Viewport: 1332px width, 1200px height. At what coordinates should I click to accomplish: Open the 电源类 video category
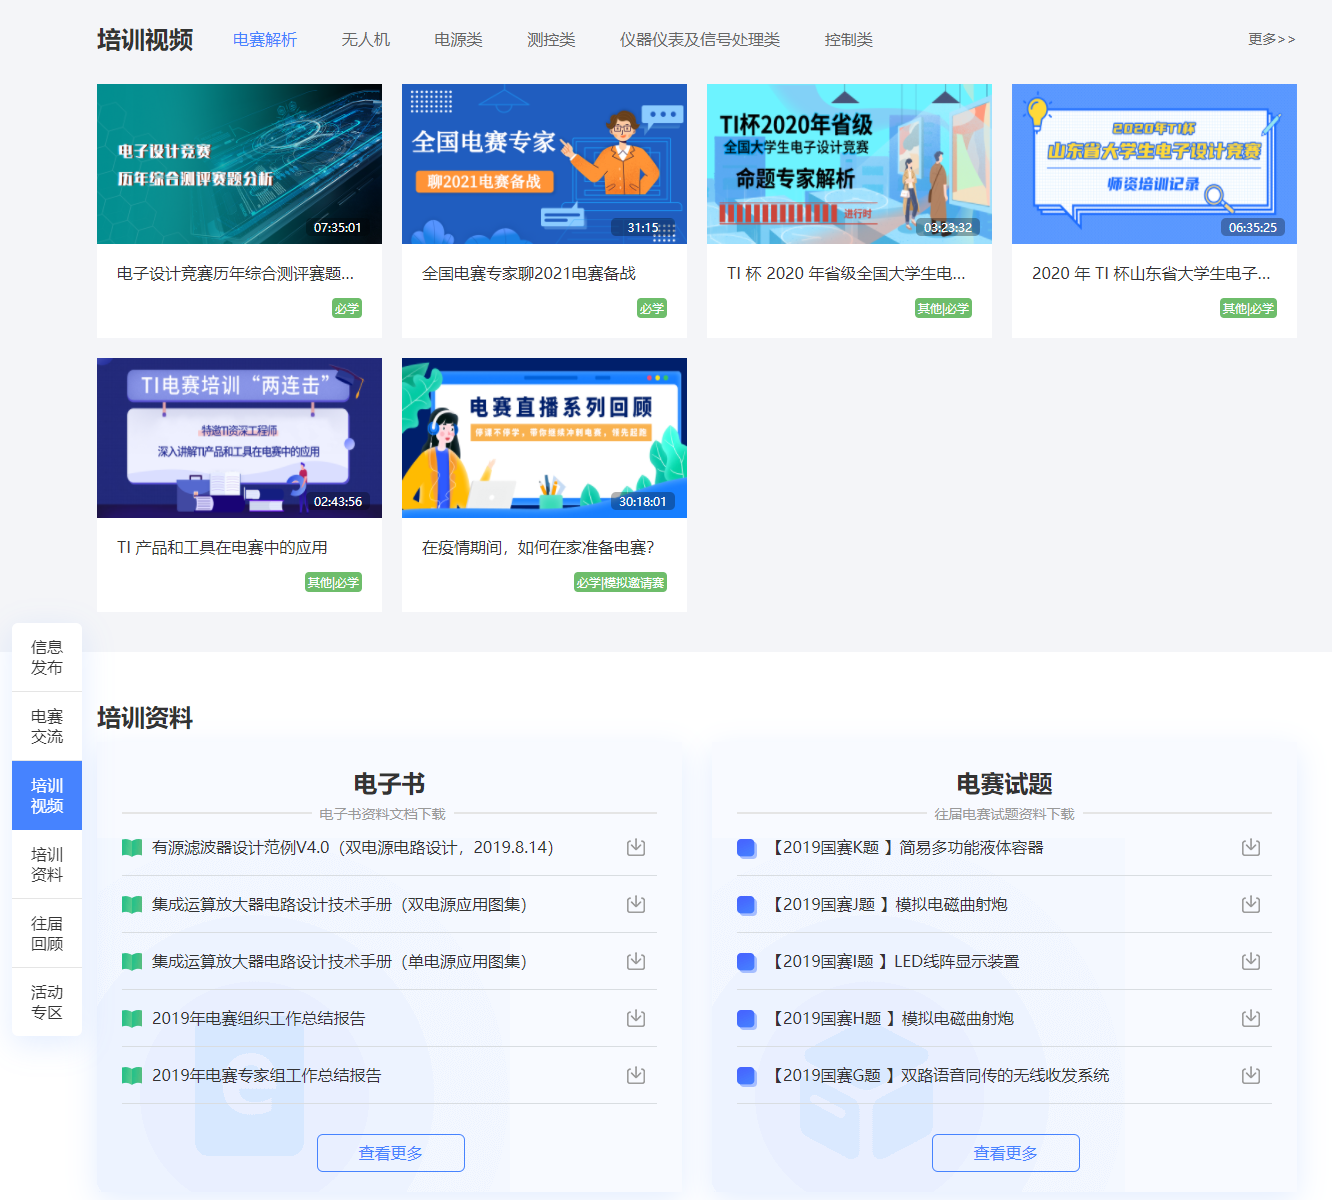(x=458, y=40)
